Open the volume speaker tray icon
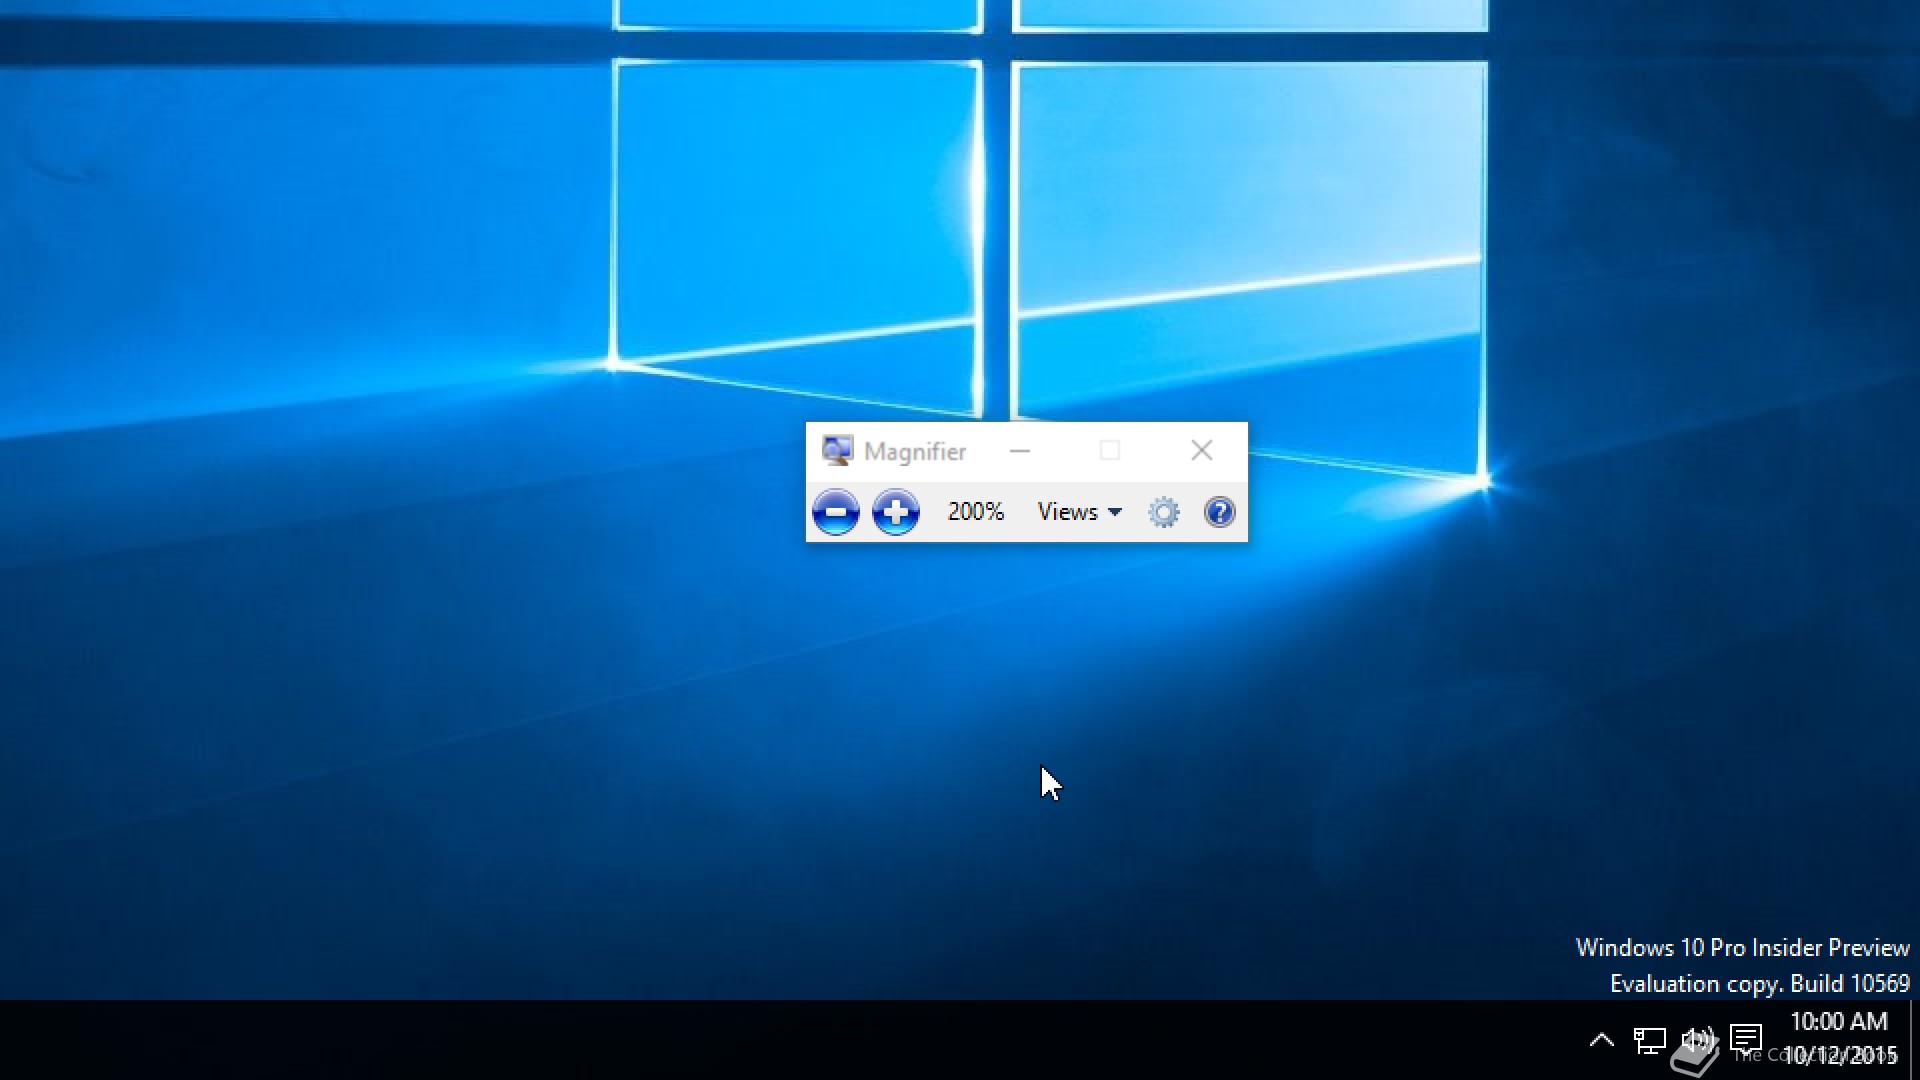The image size is (1920, 1080). (x=1697, y=1040)
